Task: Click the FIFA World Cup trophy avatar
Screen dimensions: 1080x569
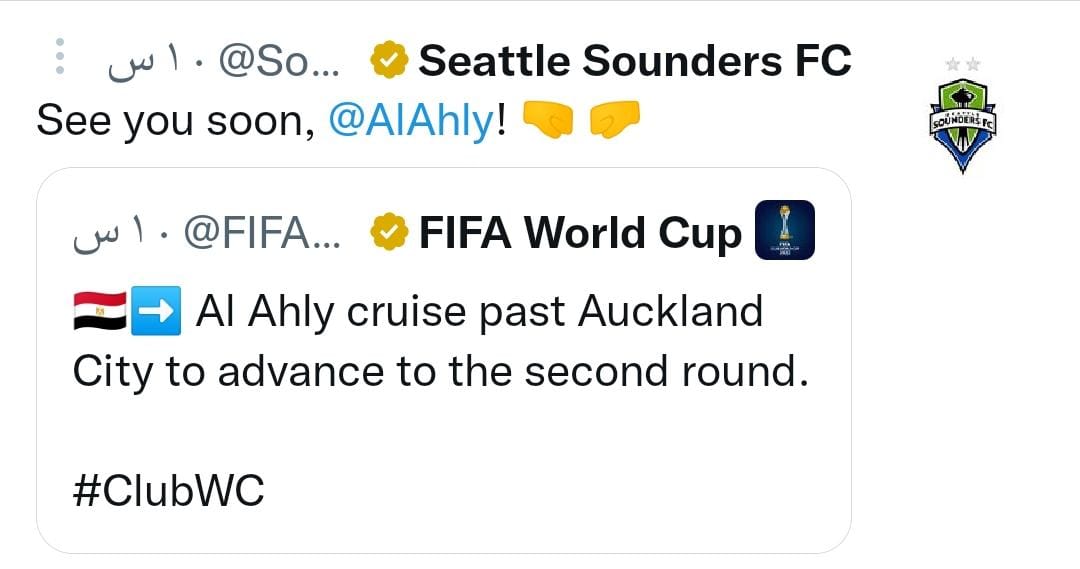Action: 783,231
